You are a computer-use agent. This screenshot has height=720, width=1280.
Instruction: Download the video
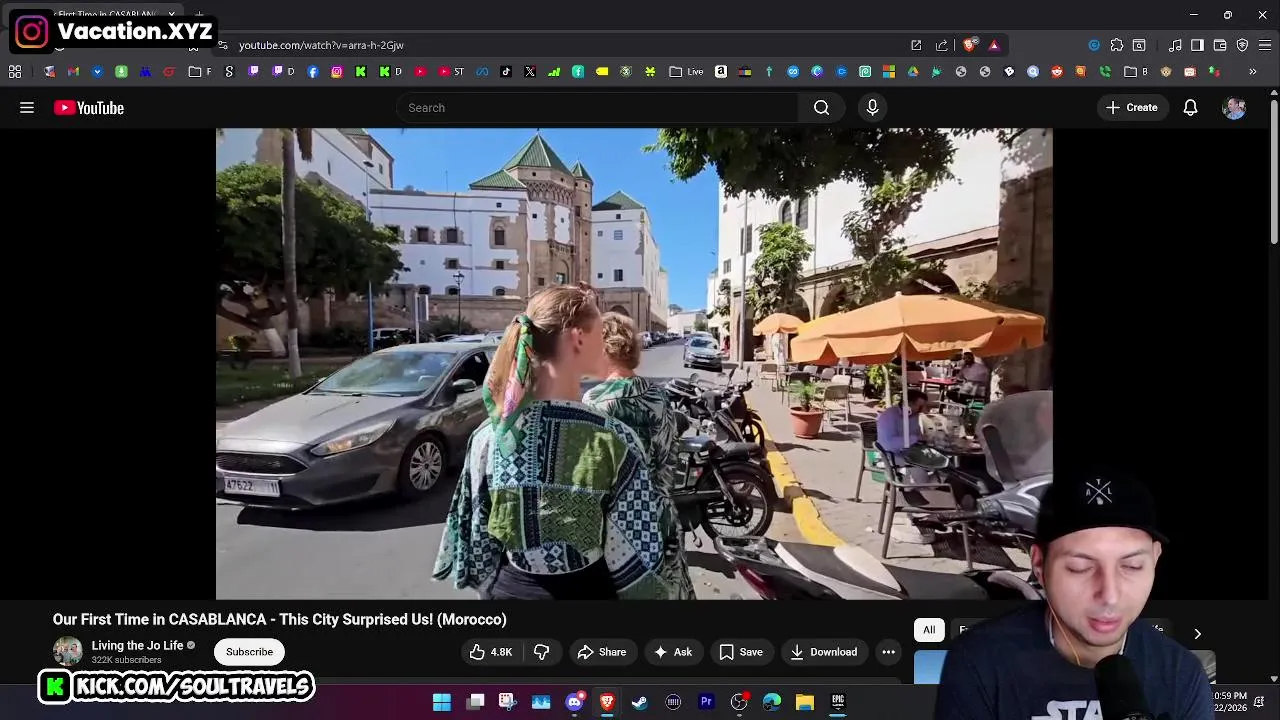coord(823,652)
